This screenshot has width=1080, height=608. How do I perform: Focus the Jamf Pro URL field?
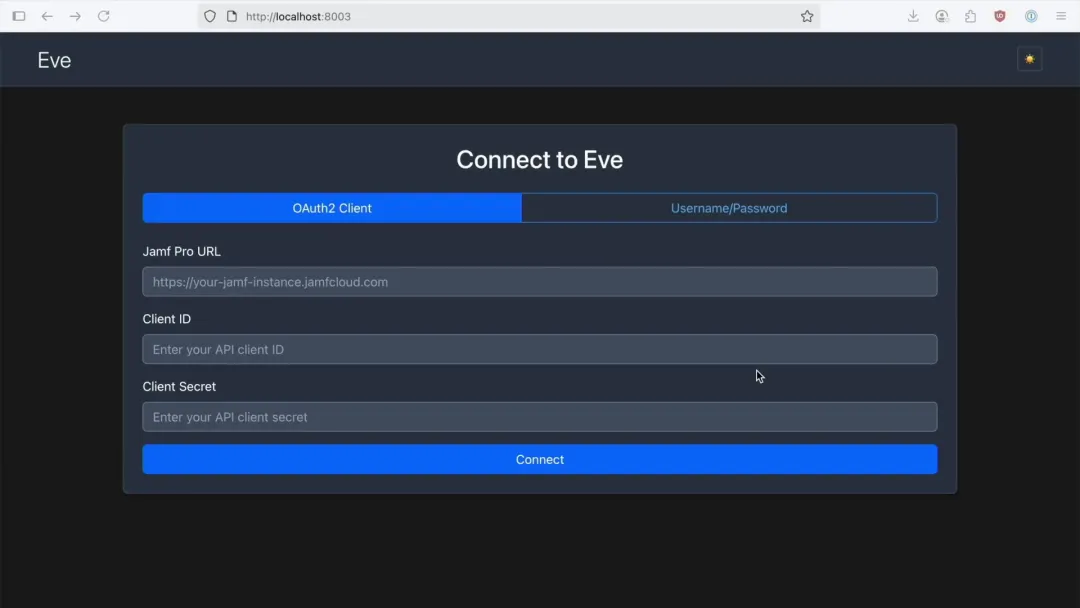coord(540,282)
